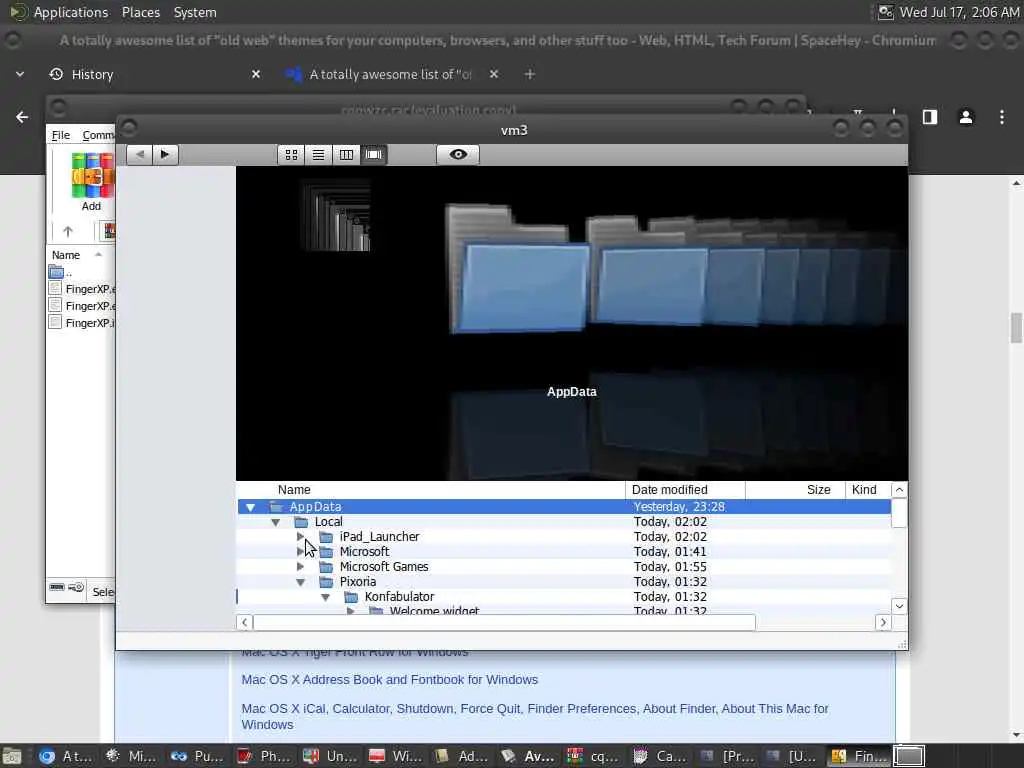Sort by the Size column
Screen dimensions: 1024x768
coord(795,490)
